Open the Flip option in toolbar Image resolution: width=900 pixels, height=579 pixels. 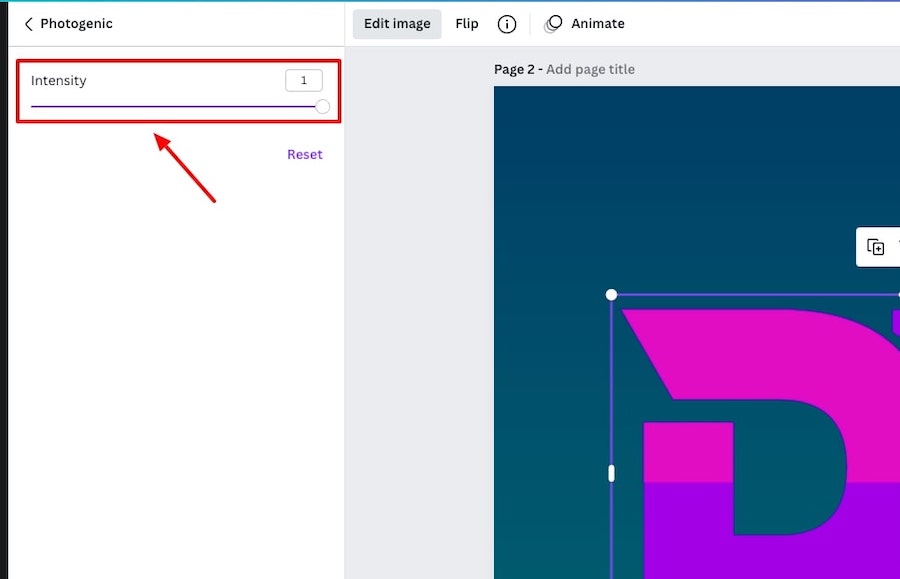click(x=467, y=24)
